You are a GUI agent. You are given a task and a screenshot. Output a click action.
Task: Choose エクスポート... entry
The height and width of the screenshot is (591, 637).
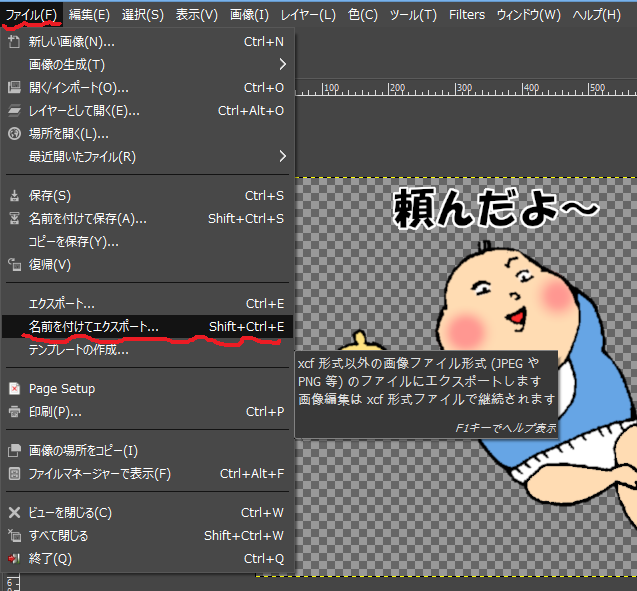[x=147, y=303]
